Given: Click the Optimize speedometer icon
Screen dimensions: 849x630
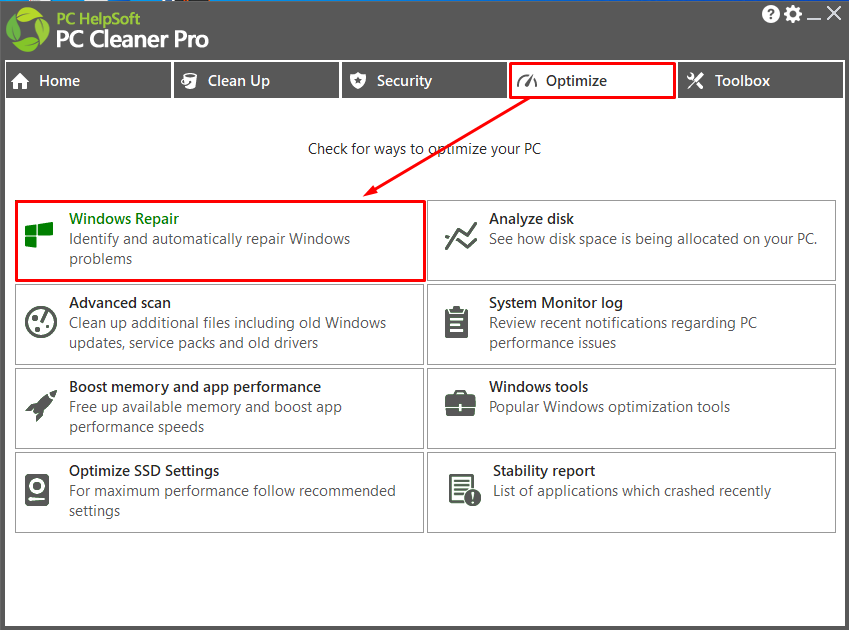Looking at the screenshot, I should 526,81.
